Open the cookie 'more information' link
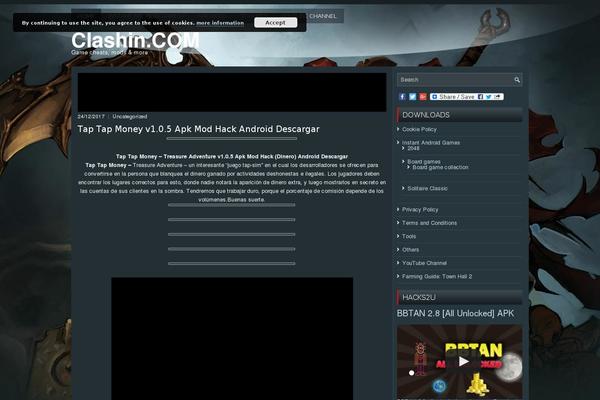600x400 pixels. 220,23
